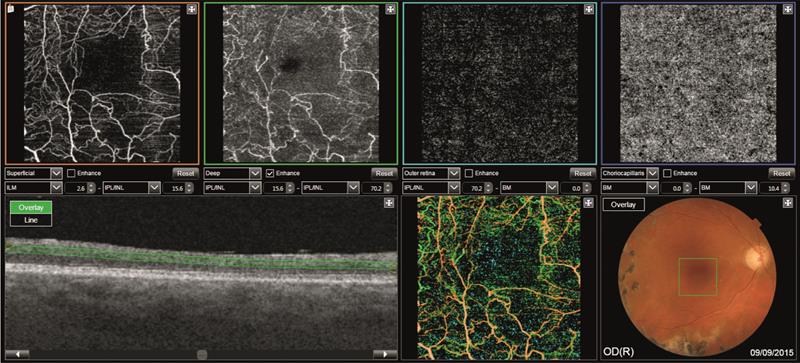Uncheck Enhance for the Deep layer

(x=270, y=173)
